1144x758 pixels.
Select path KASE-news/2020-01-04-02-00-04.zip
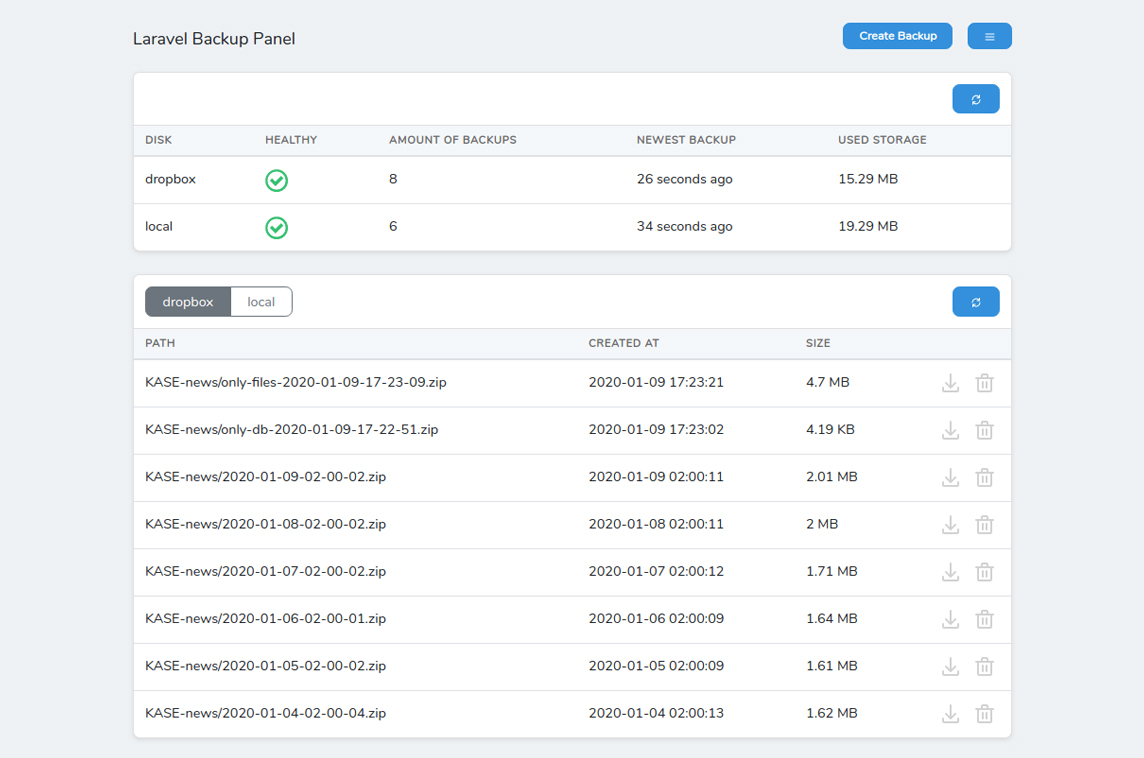click(x=266, y=713)
